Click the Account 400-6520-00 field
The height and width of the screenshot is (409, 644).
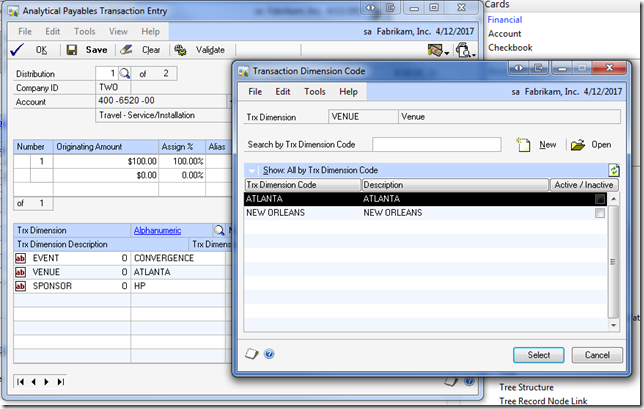click(x=162, y=101)
